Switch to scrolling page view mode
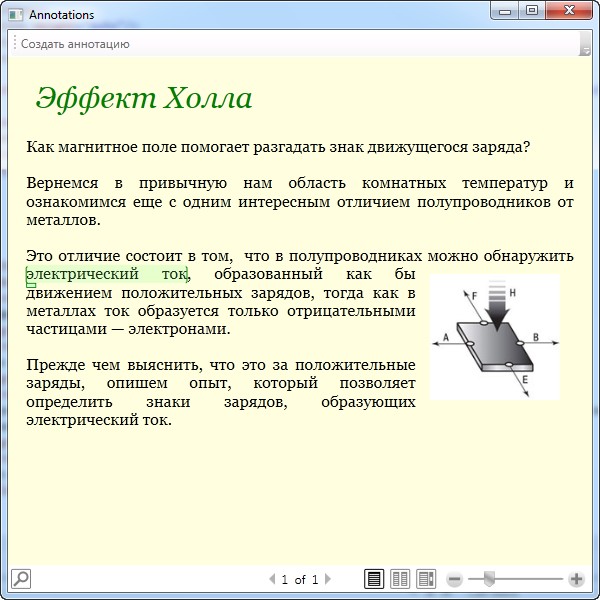The height and width of the screenshot is (600, 600). pos(426,579)
